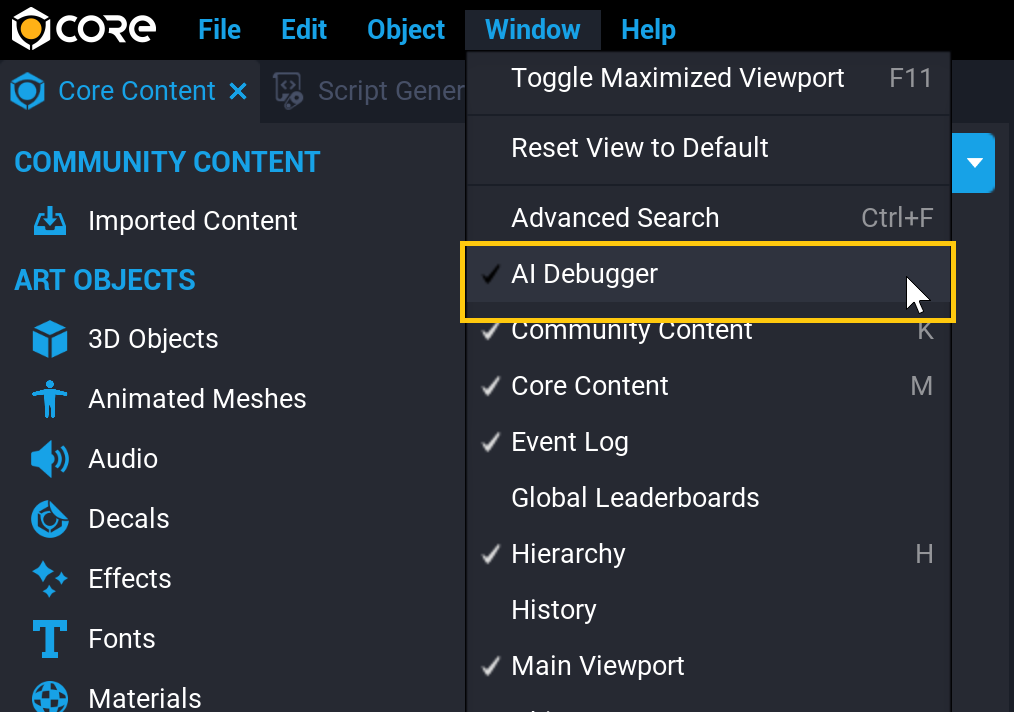Uncheck the Hierarchy panel entry

point(567,554)
